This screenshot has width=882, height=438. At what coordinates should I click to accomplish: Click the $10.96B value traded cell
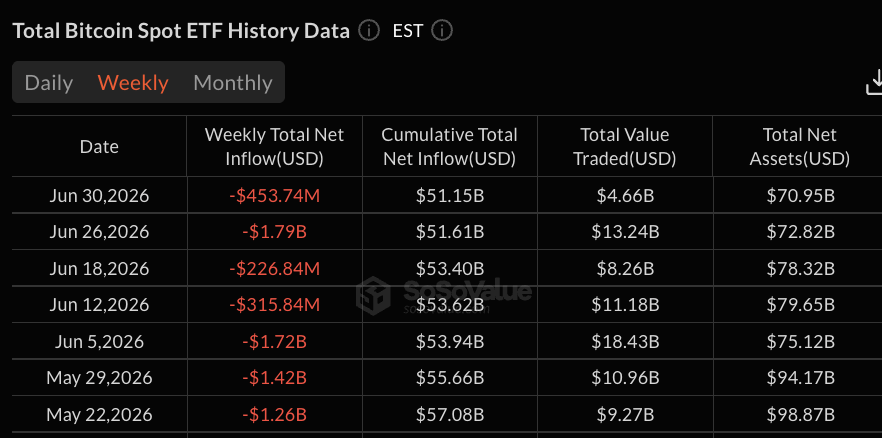point(625,377)
